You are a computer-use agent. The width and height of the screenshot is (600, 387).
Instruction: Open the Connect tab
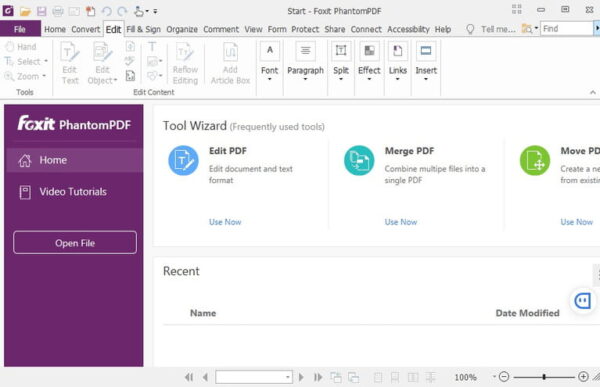[x=366, y=29]
